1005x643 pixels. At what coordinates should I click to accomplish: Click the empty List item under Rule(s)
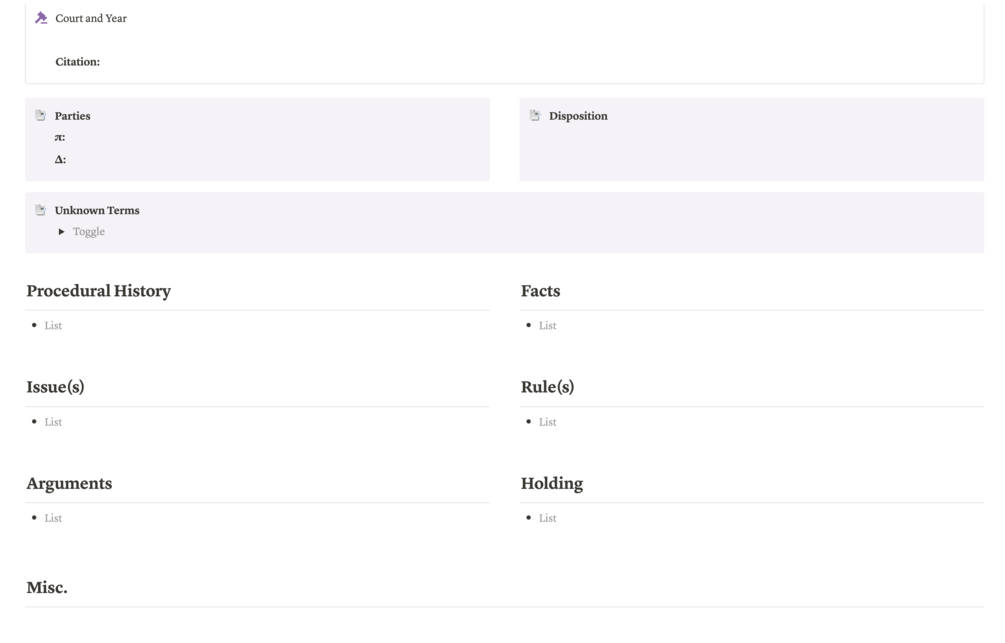(x=548, y=422)
